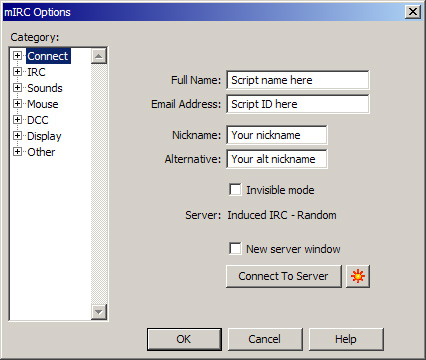Focus the Alternative nickname field

click(x=277, y=159)
